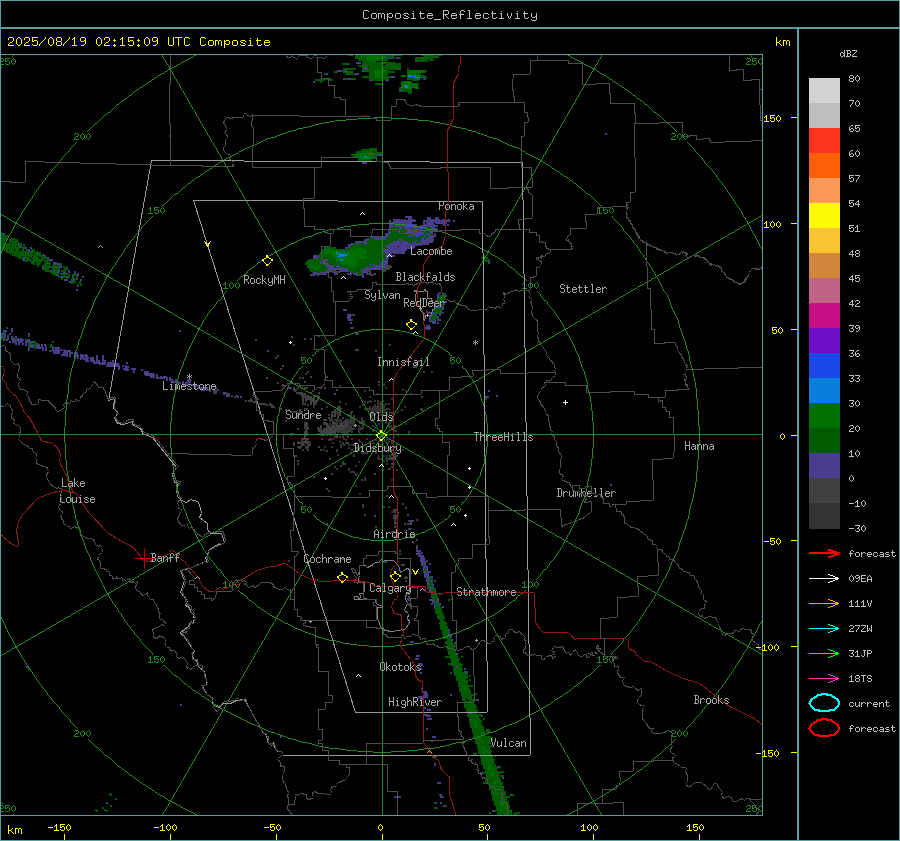
Task: Click the 'Okotoks' town label
Action: pos(400,667)
